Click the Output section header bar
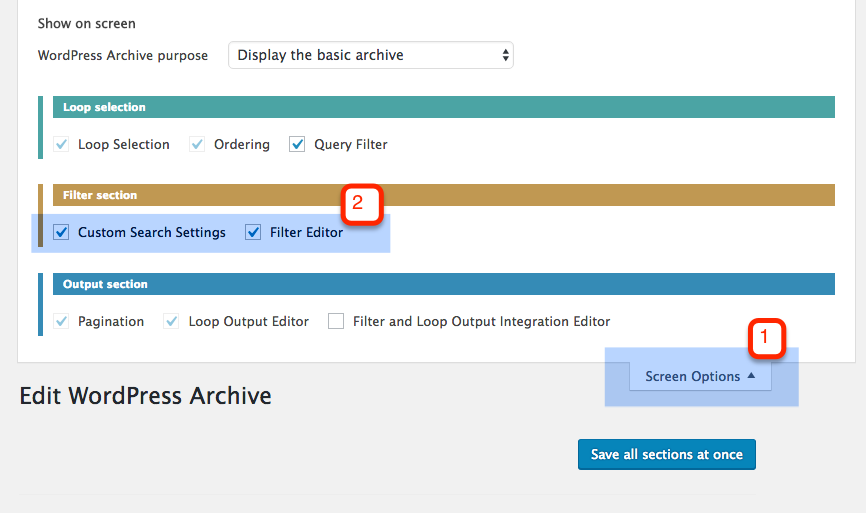Screen dimensions: 866x513 click(x=443, y=284)
